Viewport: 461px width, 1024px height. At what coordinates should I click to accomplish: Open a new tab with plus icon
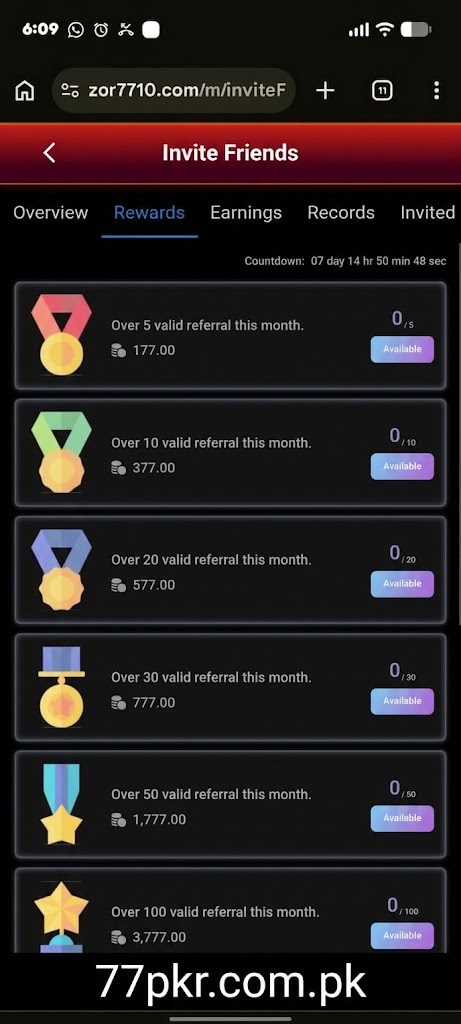325,91
